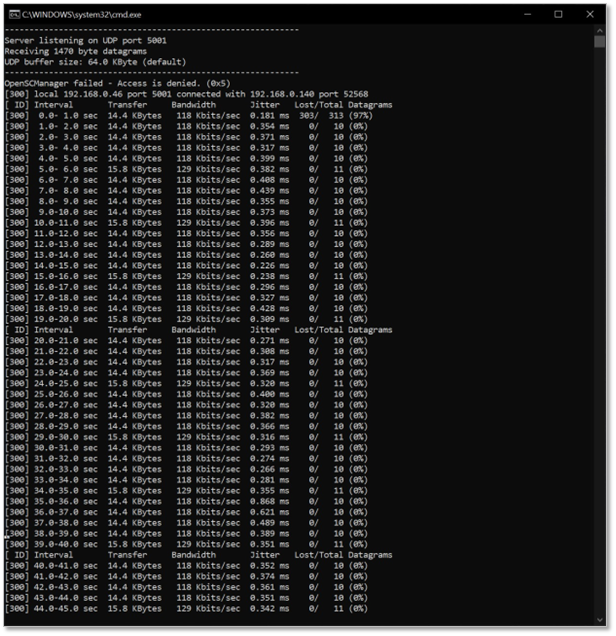
Task: Click the first 'Jitter' column header
Action: tap(265, 104)
